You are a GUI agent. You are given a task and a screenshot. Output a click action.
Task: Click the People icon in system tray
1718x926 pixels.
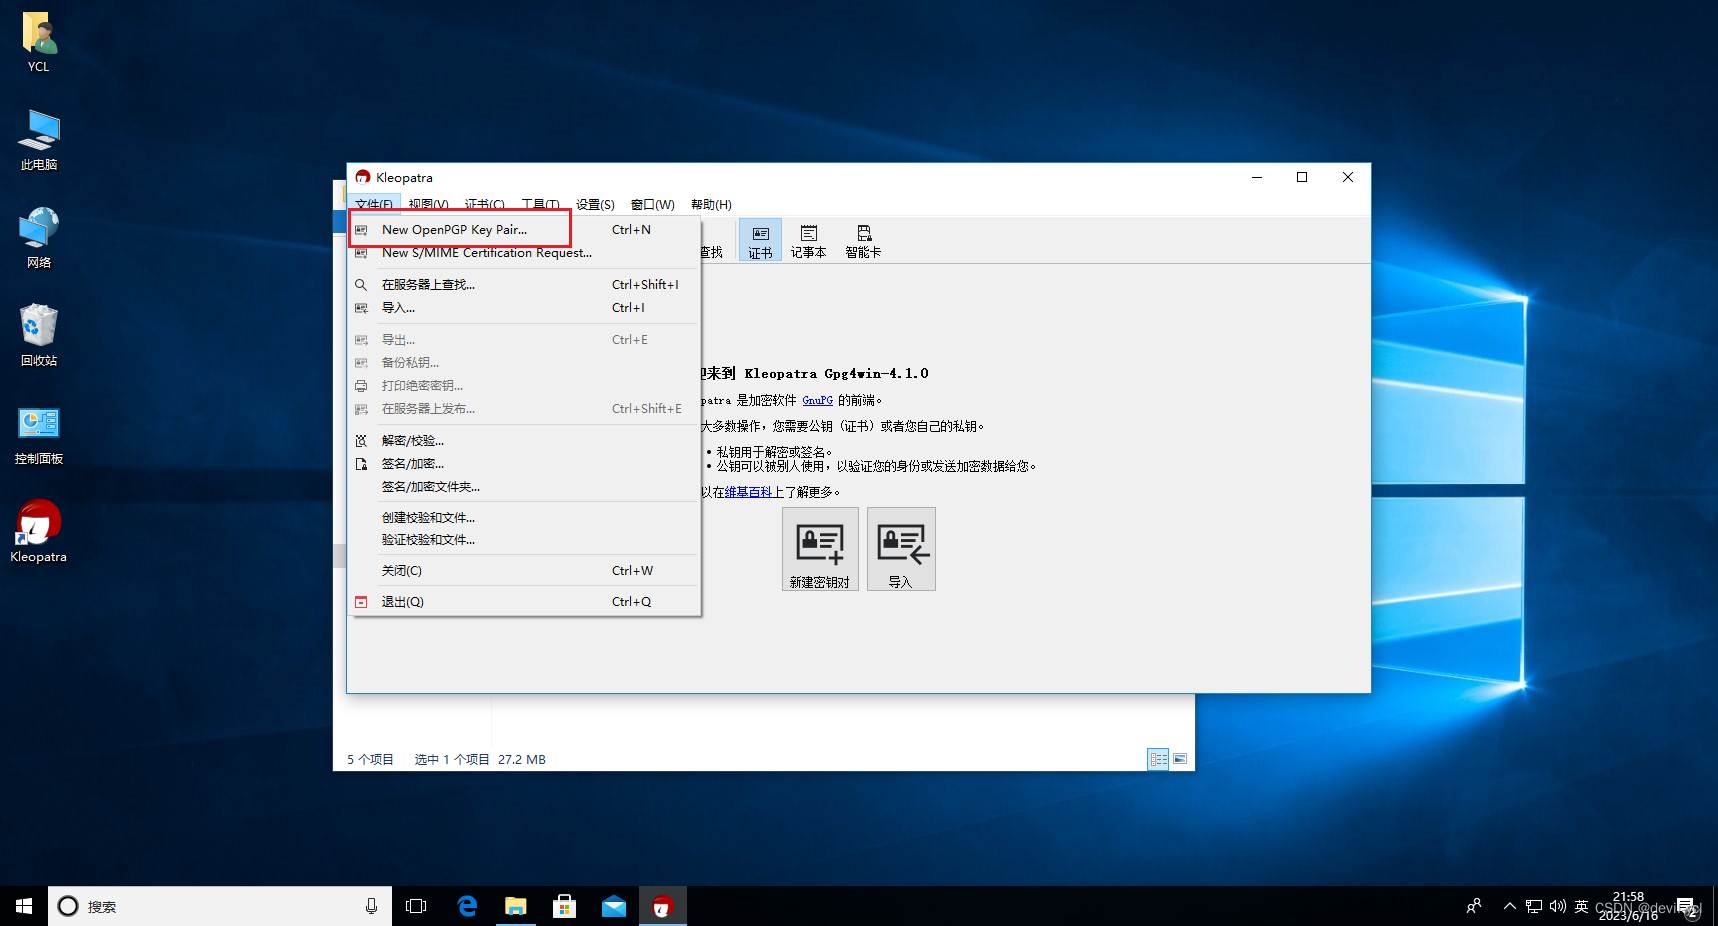(1474, 906)
